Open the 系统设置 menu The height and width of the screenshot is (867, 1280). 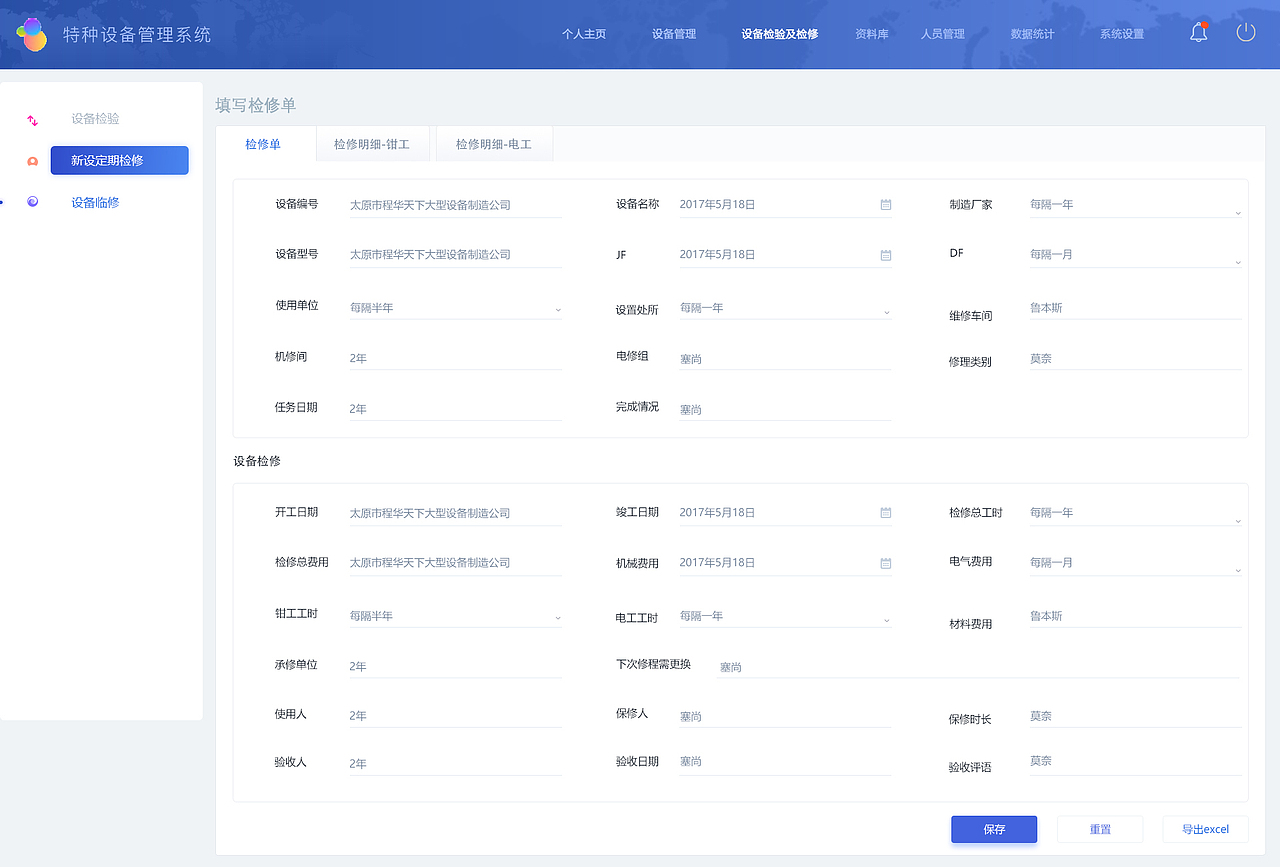1120,33
